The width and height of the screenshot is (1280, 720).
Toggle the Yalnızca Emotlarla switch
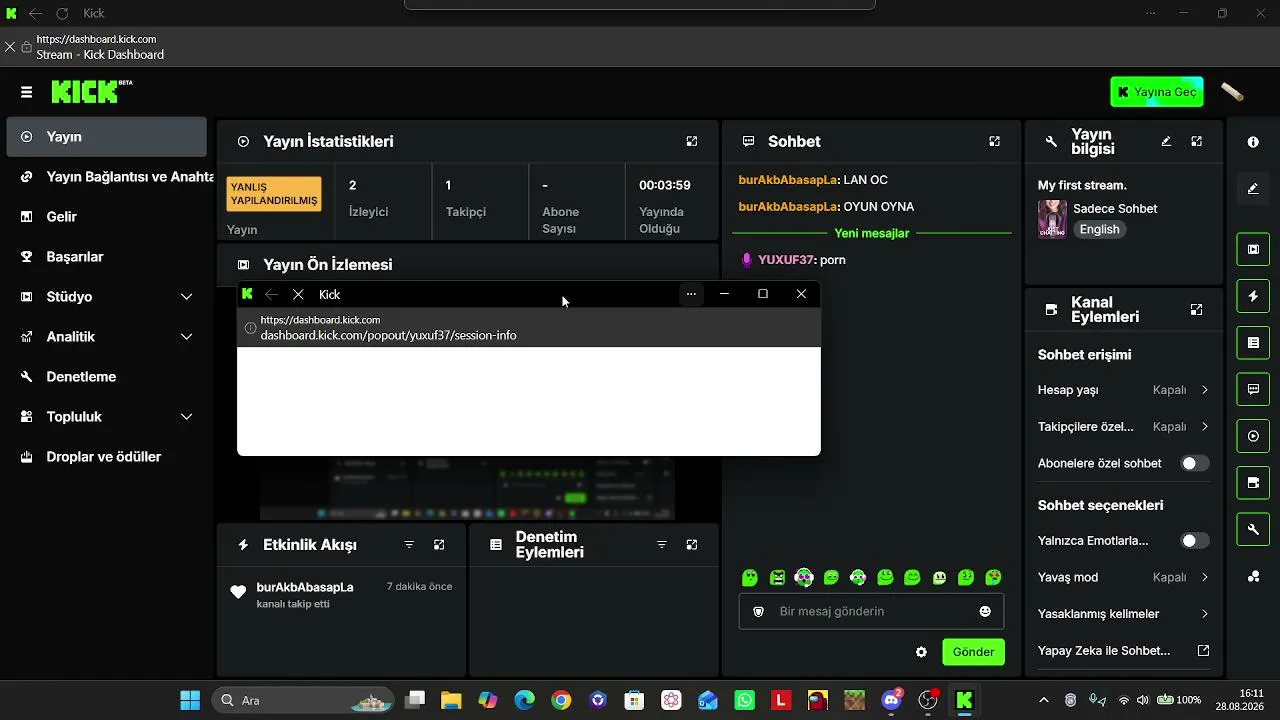tap(1195, 541)
